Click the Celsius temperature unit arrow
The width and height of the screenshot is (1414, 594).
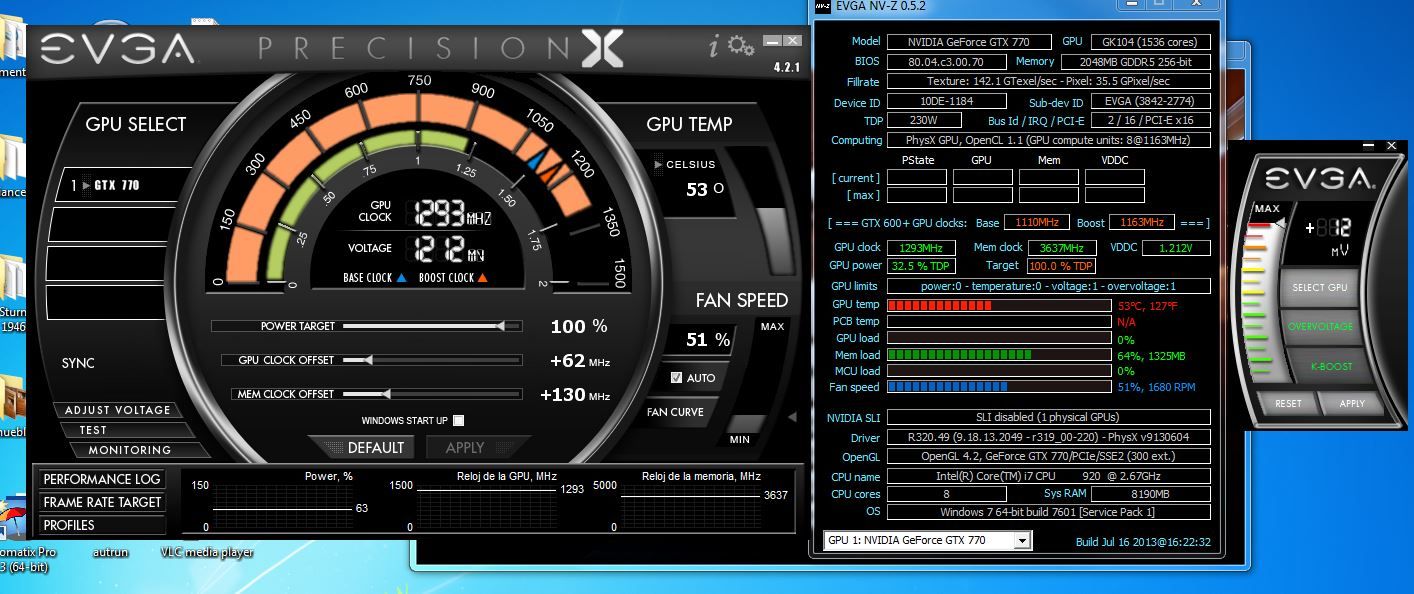(657, 165)
